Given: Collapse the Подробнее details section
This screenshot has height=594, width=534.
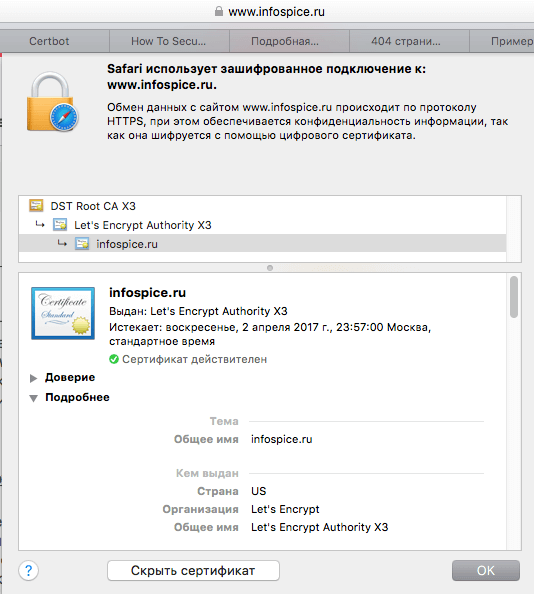Looking at the screenshot, I should (x=33, y=398).
